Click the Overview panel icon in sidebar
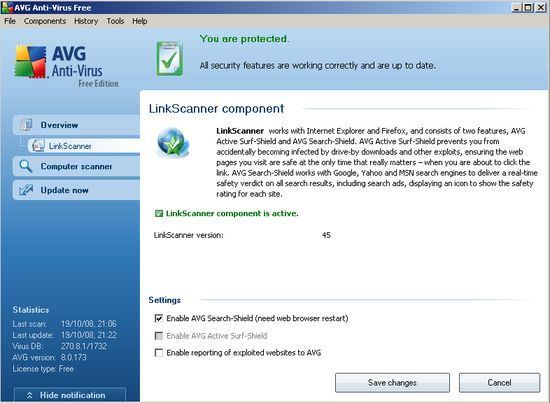This screenshot has height=403, width=550. click(x=26, y=125)
